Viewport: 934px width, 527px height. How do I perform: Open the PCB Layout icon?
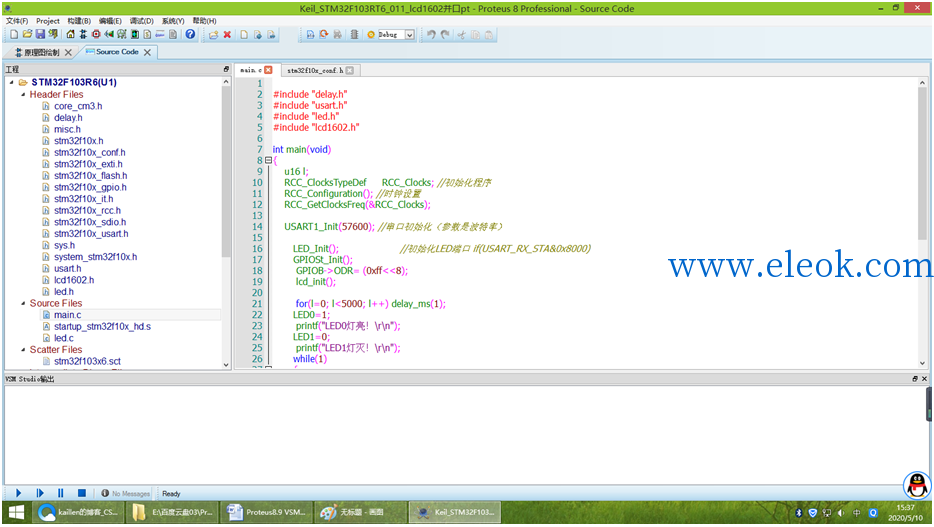[x=96, y=35]
